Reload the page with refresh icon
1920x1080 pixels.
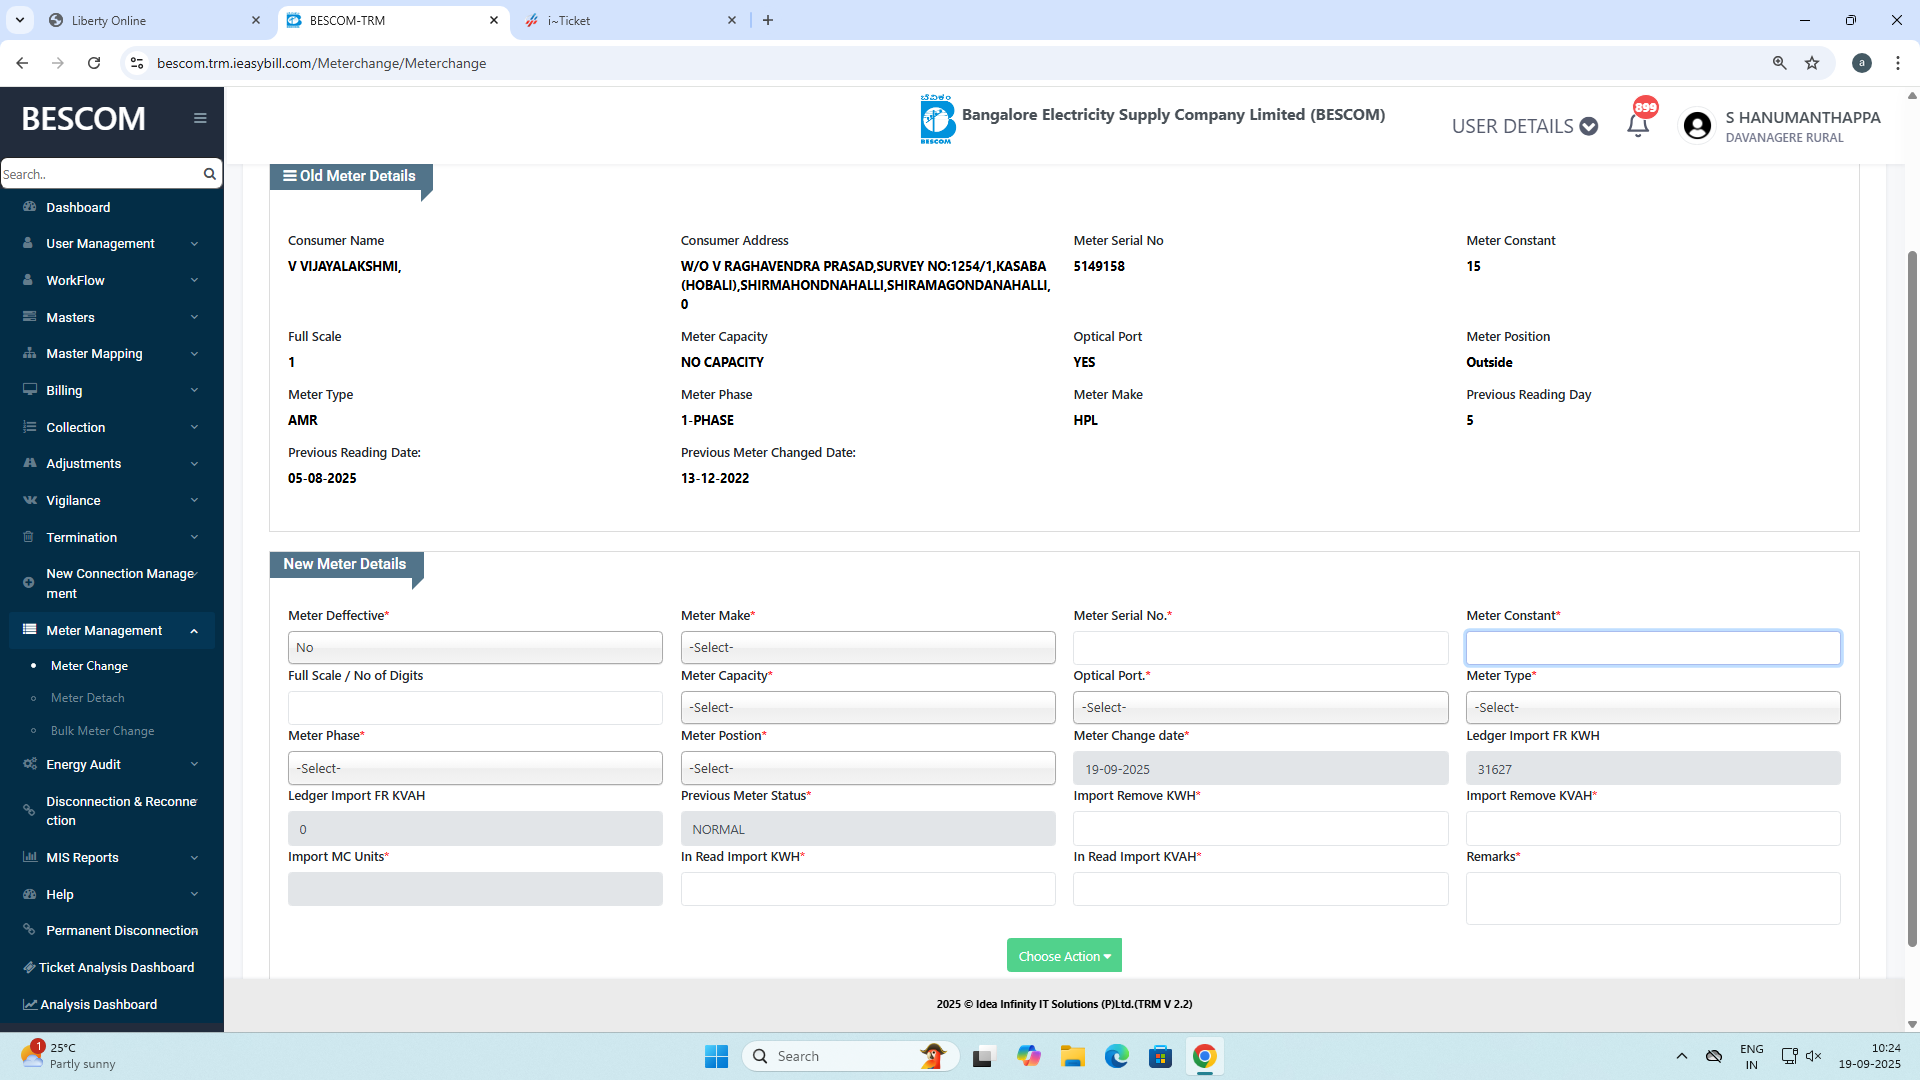coord(94,63)
